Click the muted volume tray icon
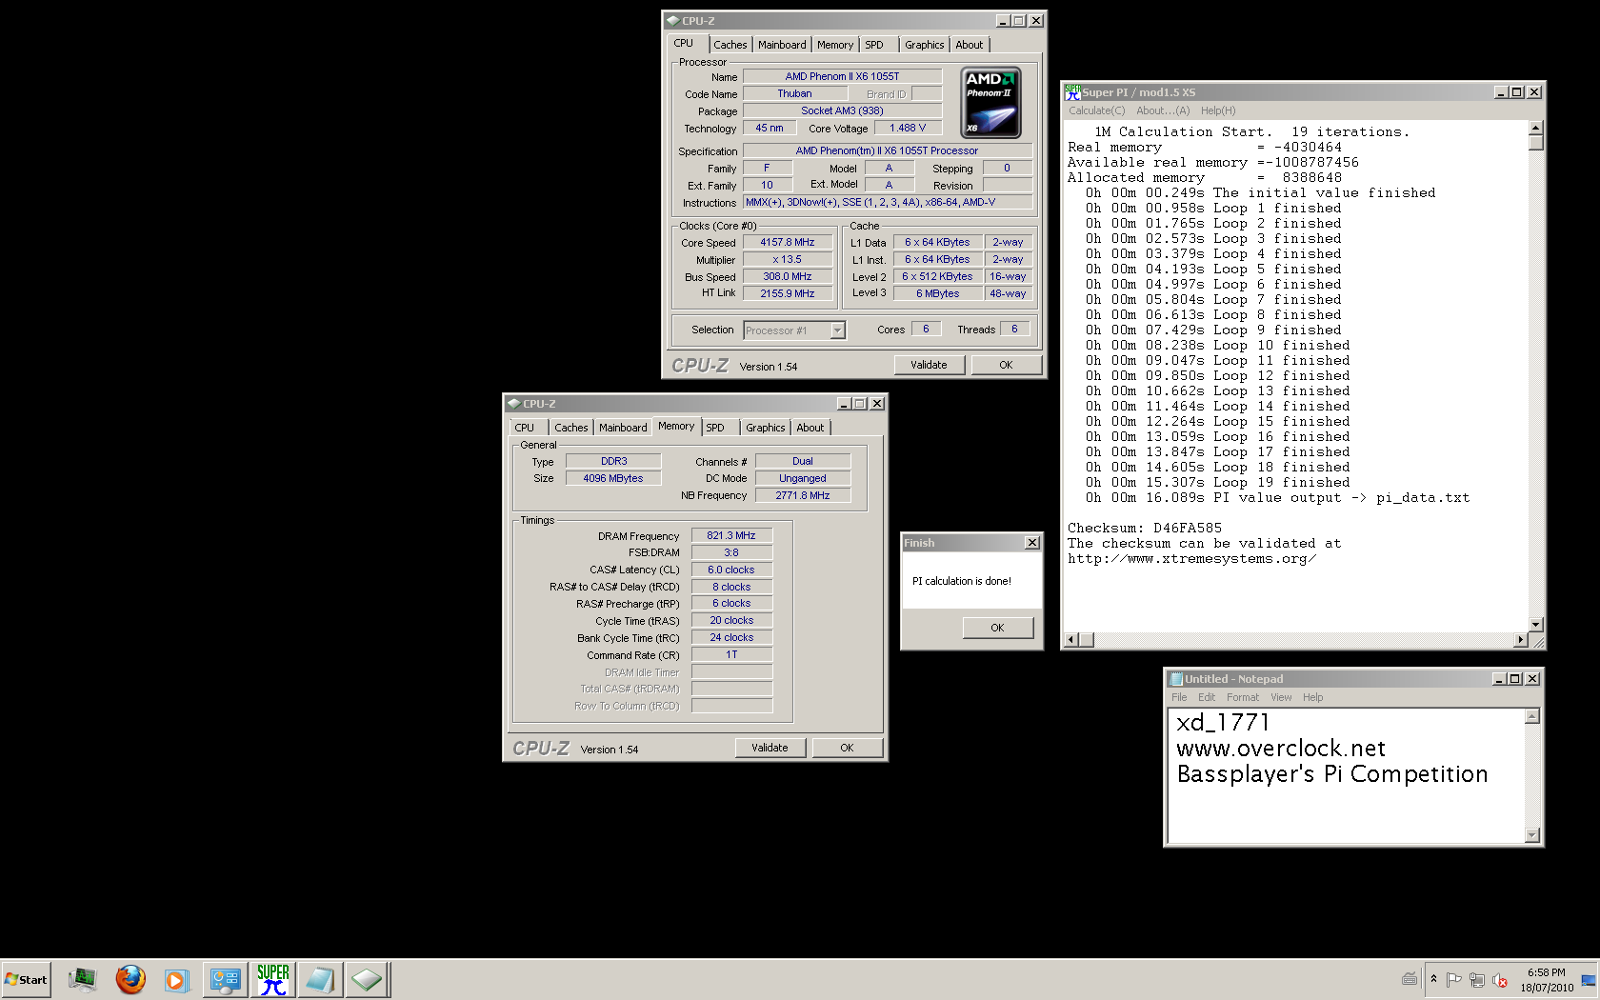 pos(1500,980)
